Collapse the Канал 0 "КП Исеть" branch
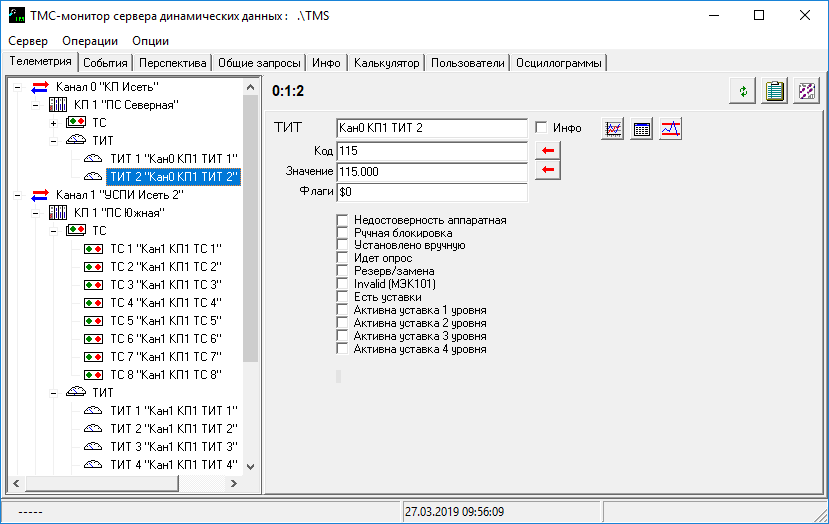The height and width of the screenshot is (524, 829). [17, 87]
